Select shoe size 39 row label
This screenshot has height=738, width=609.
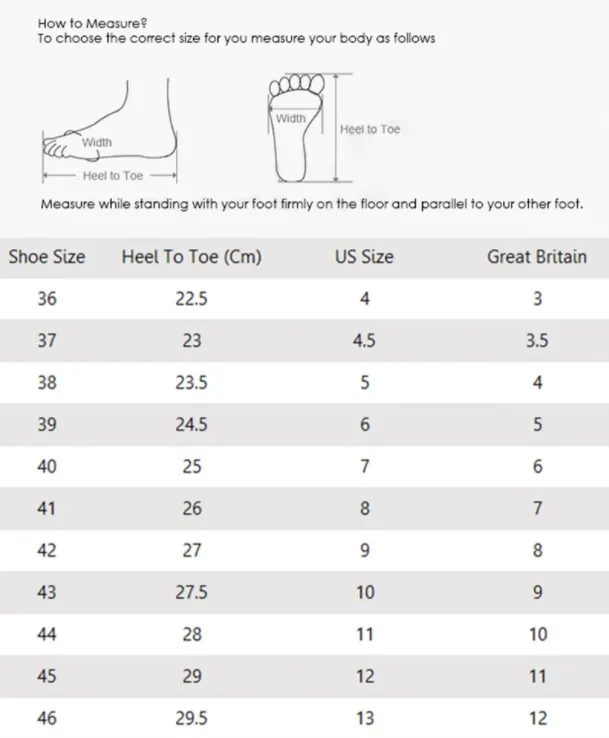pyautogui.click(x=47, y=424)
